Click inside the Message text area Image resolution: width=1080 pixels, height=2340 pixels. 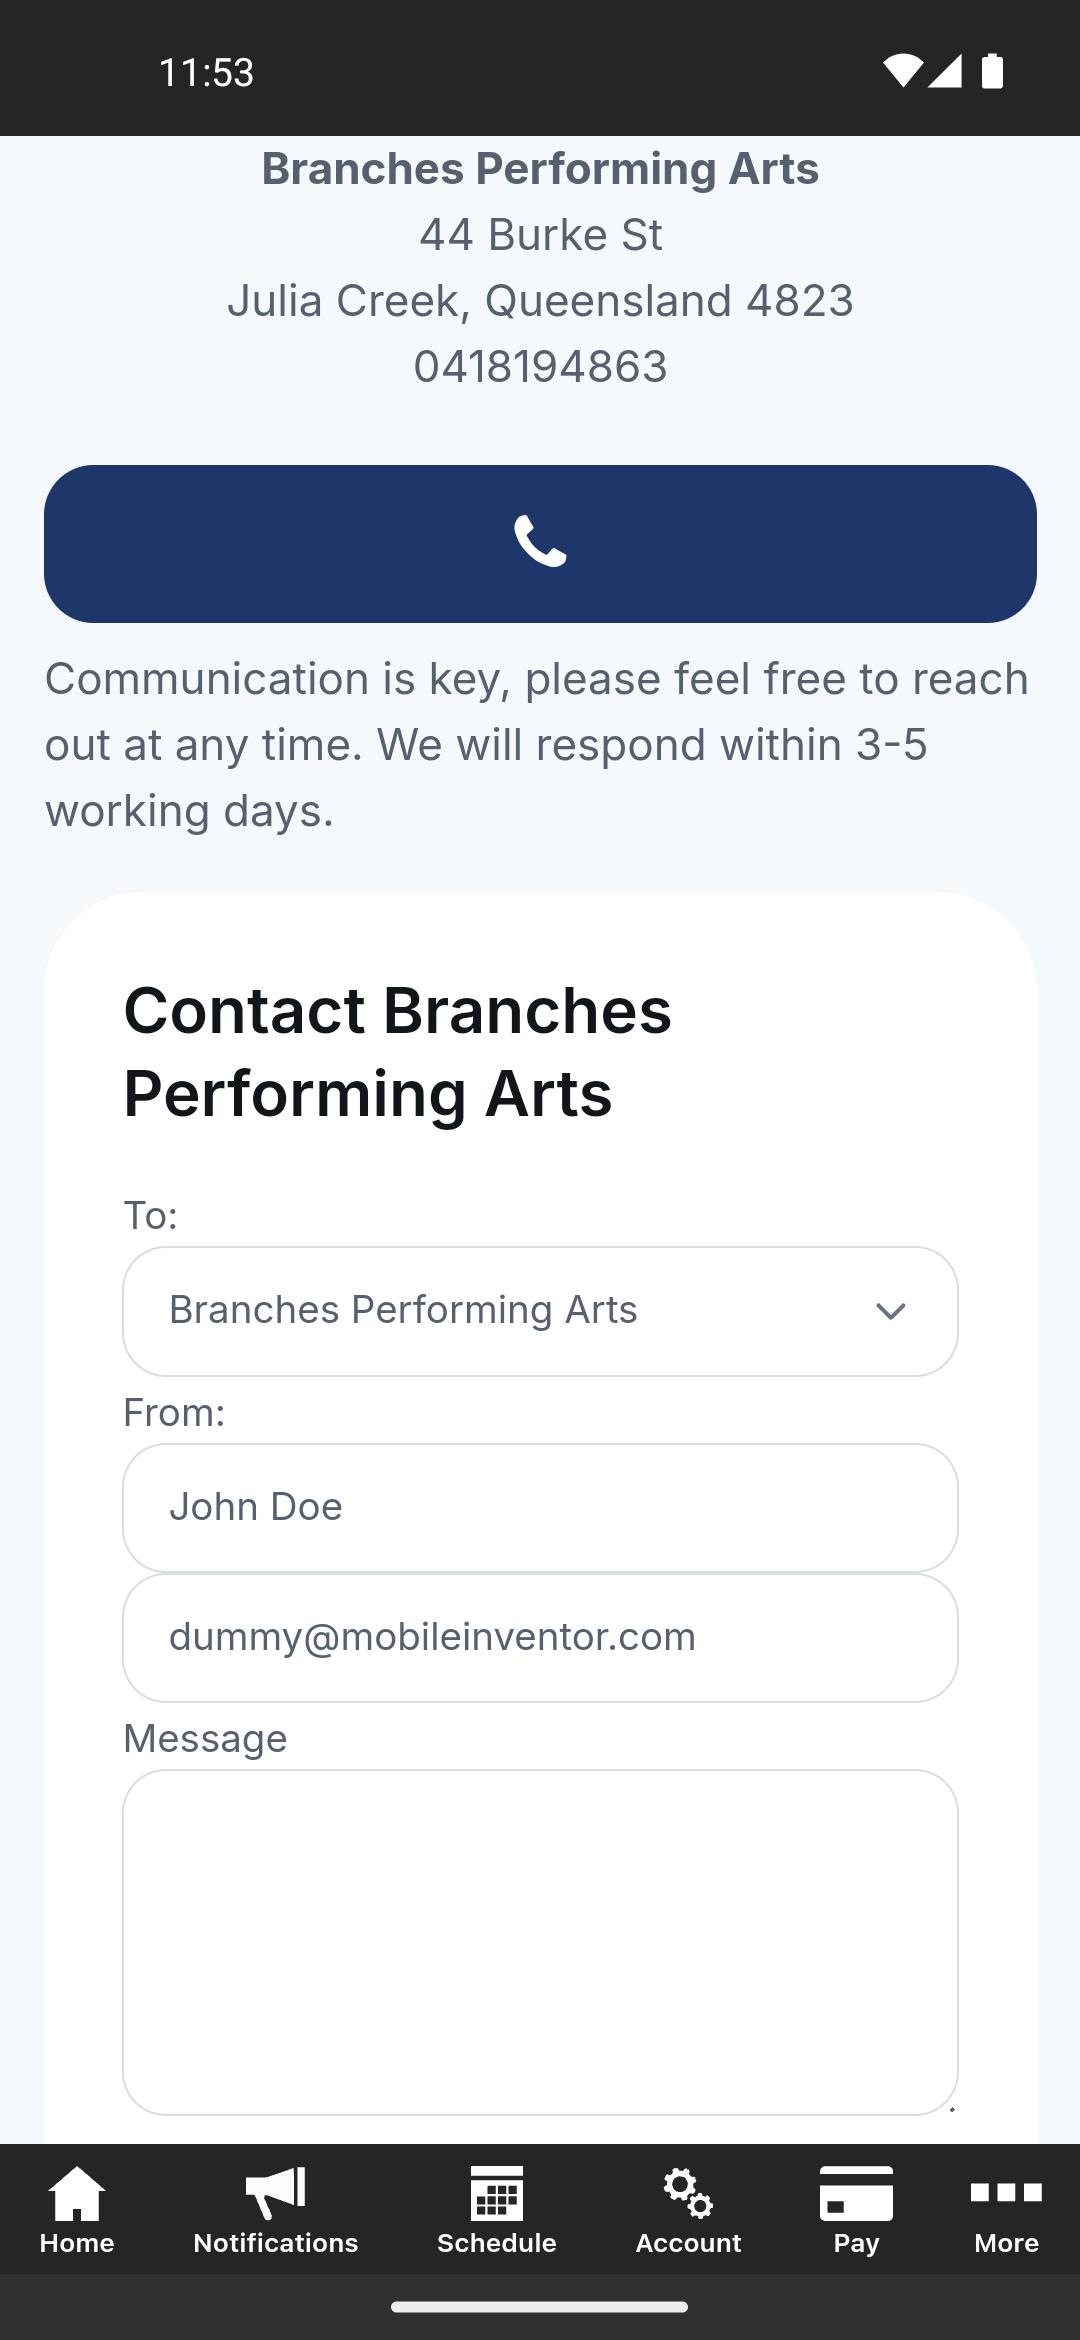(x=540, y=1942)
